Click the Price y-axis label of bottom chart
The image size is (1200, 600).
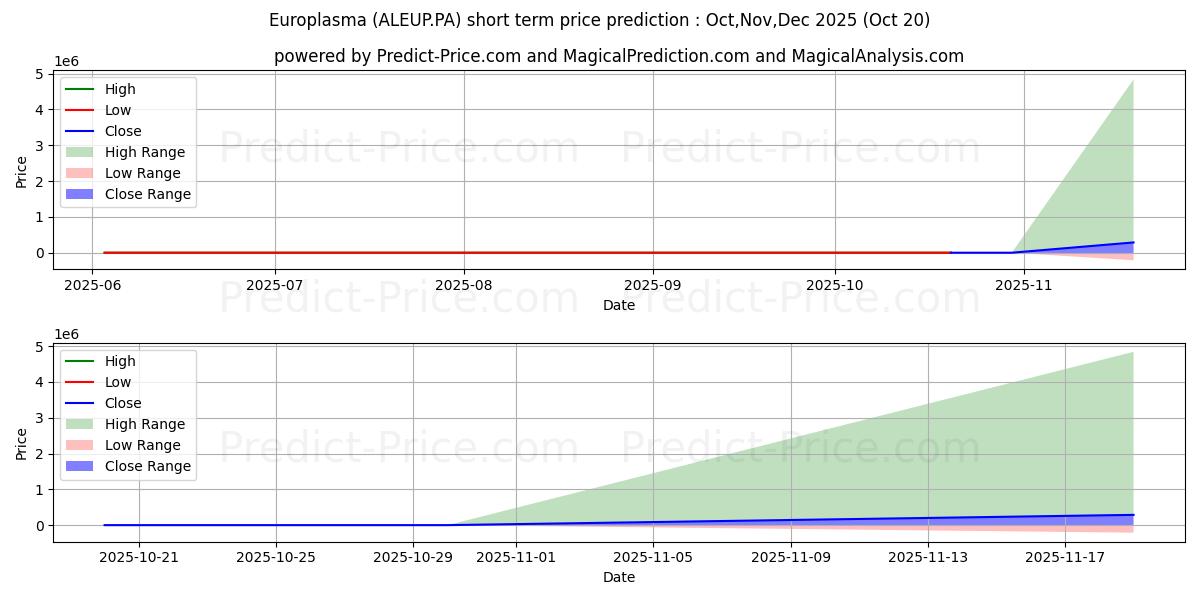(22, 443)
